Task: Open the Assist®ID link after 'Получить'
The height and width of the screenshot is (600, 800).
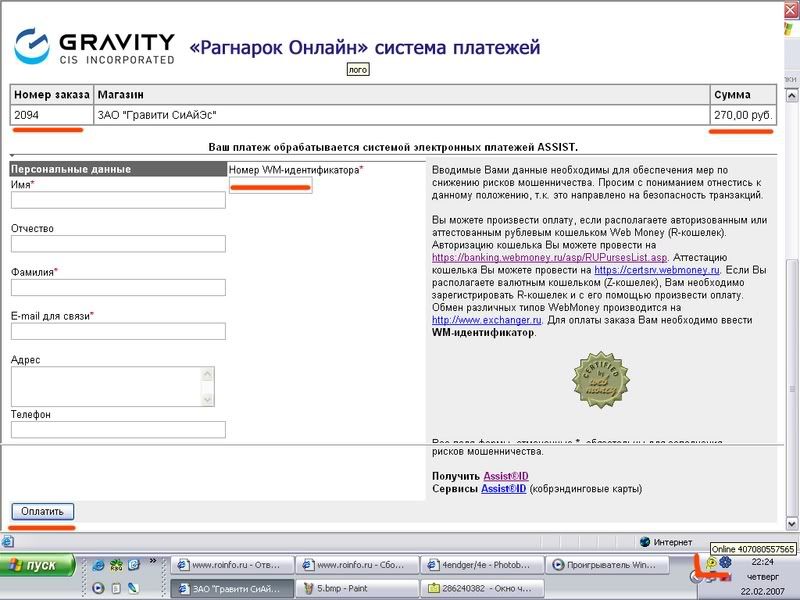Action: click(x=506, y=476)
